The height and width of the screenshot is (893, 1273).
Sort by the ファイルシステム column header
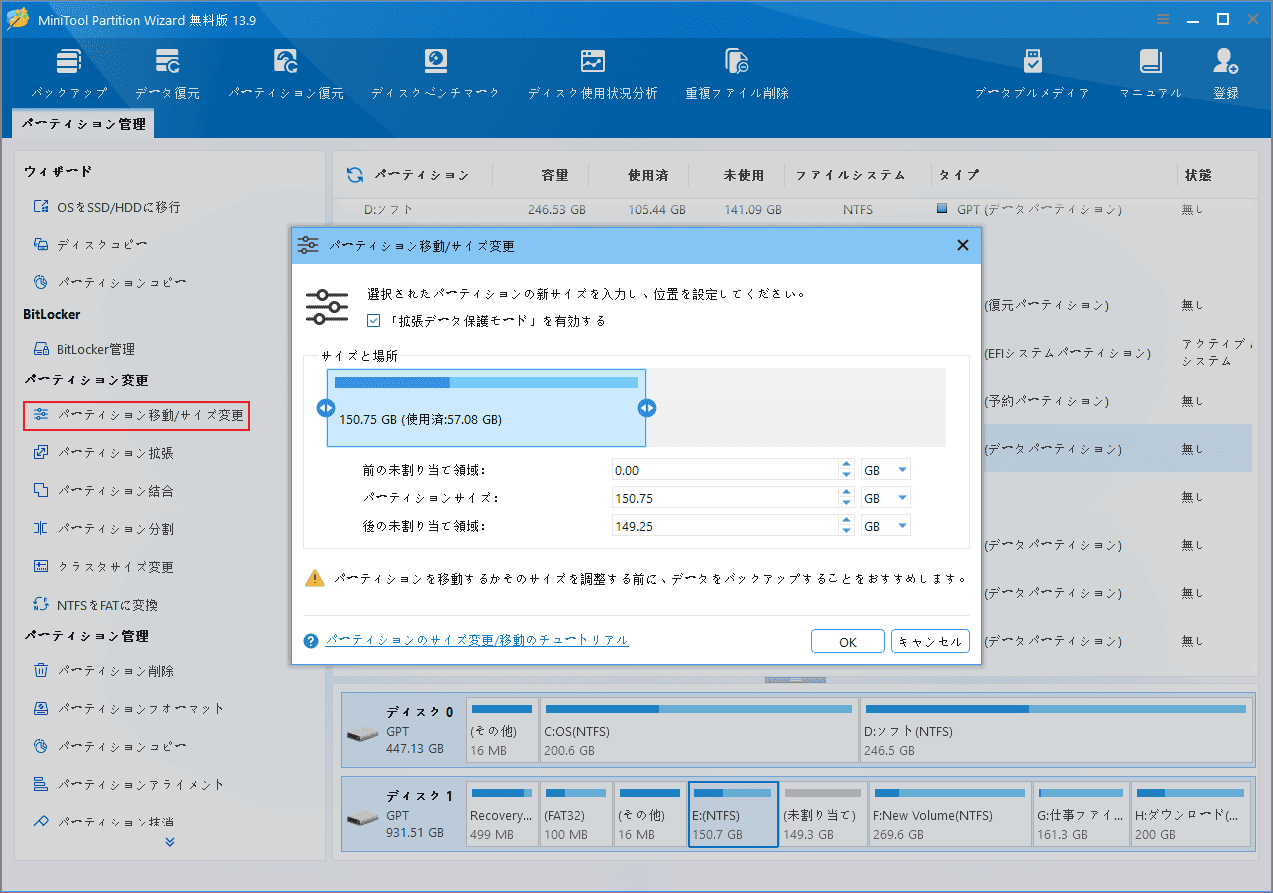click(x=851, y=175)
